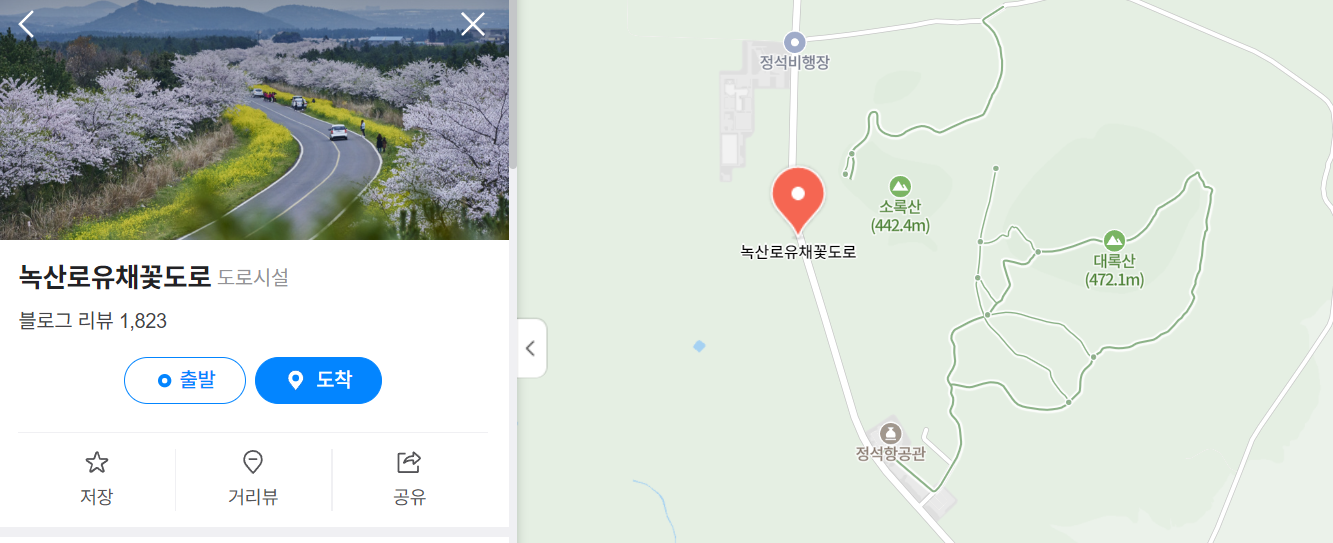
Task: Click the 정석항공관 museum marker
Action: [x=890, y=433]
